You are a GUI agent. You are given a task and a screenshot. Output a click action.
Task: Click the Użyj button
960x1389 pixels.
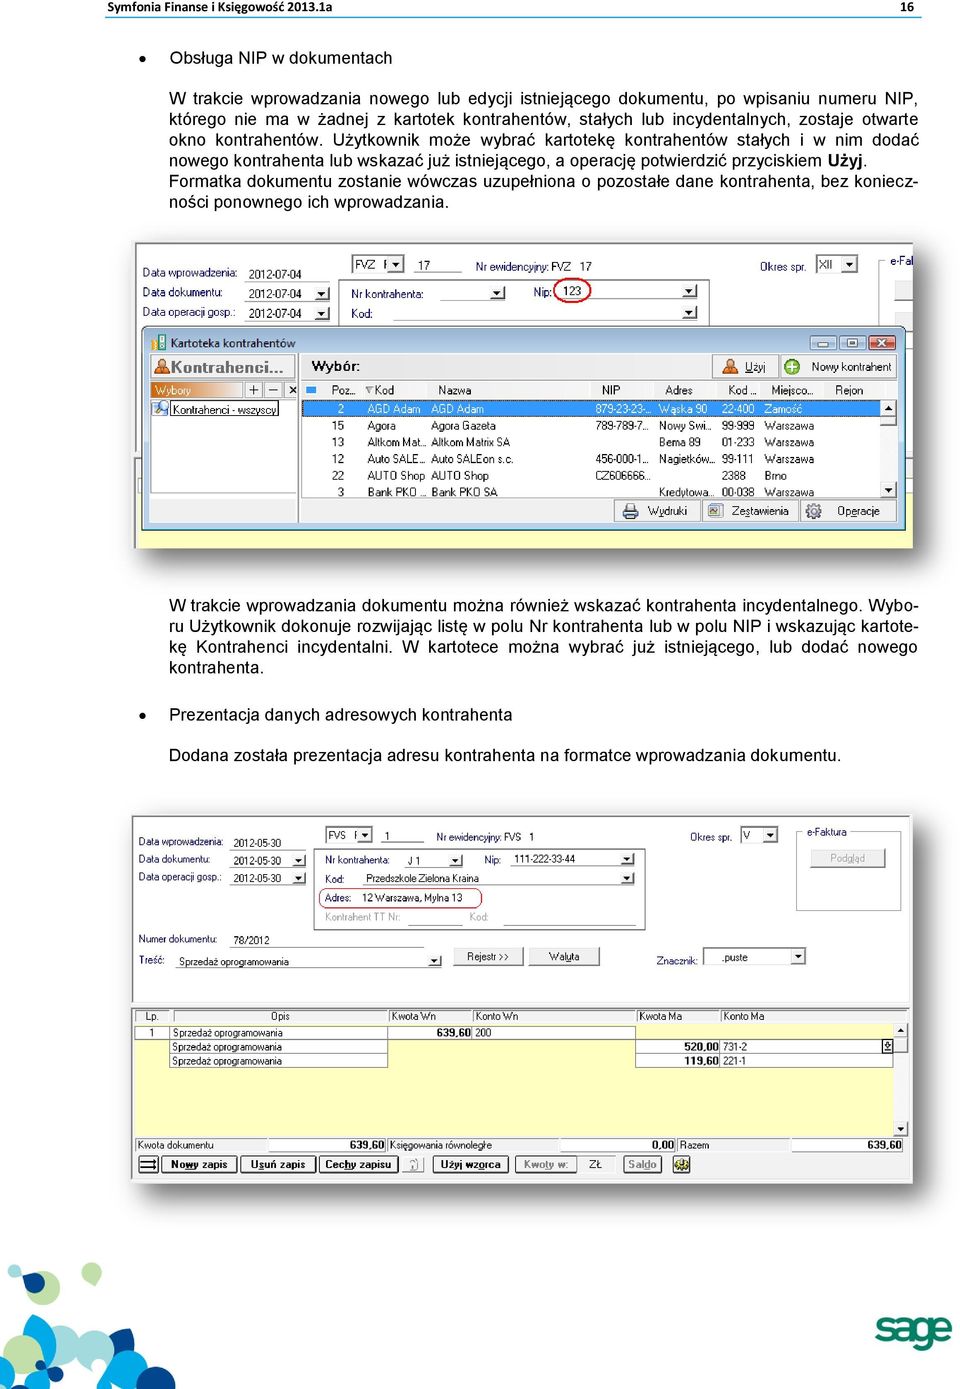744,367
